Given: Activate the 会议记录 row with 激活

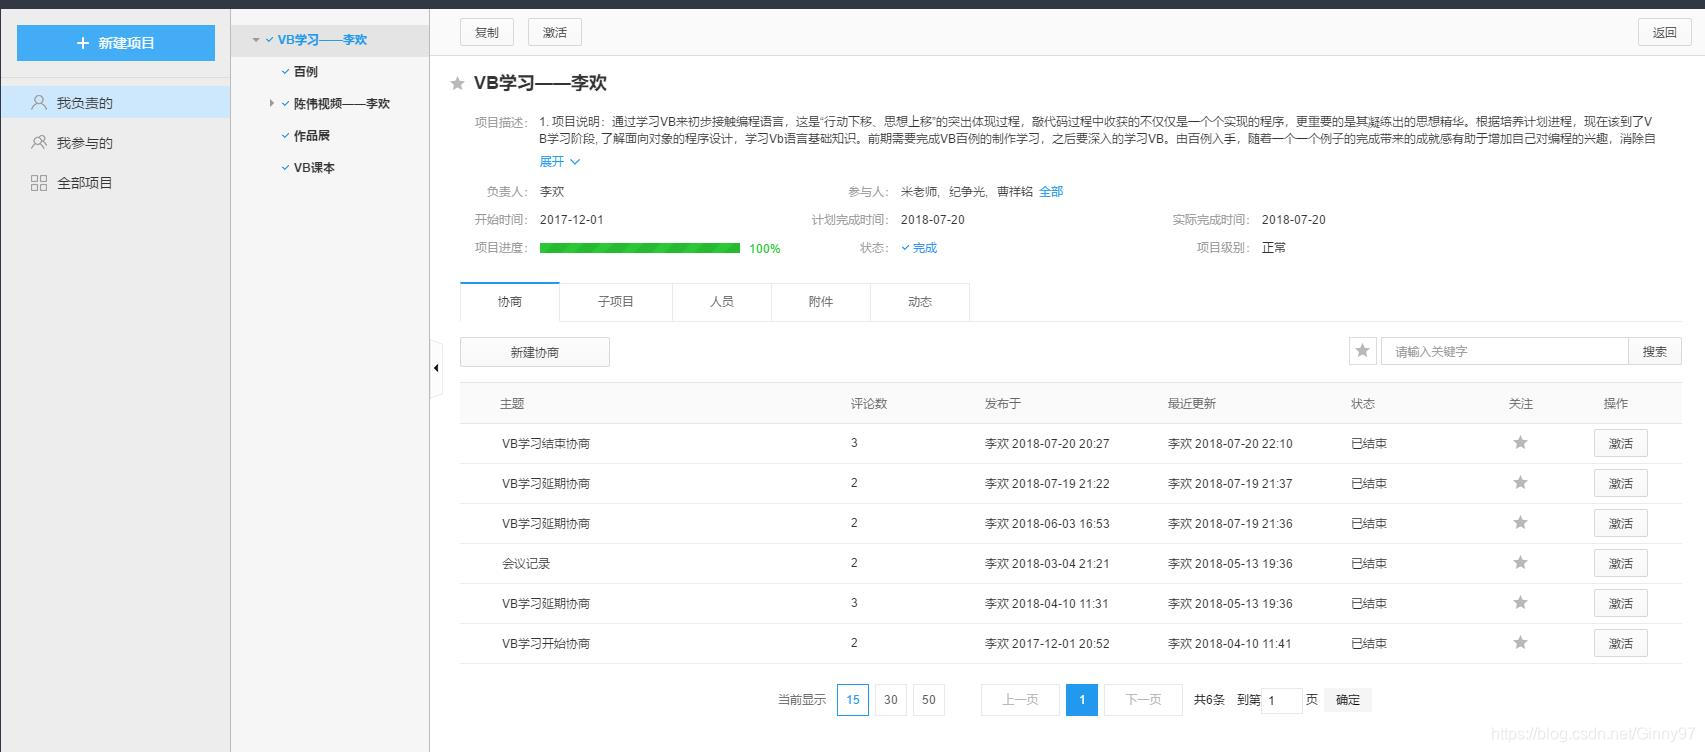Looking at the screenshot, I should coord(1621,563).
